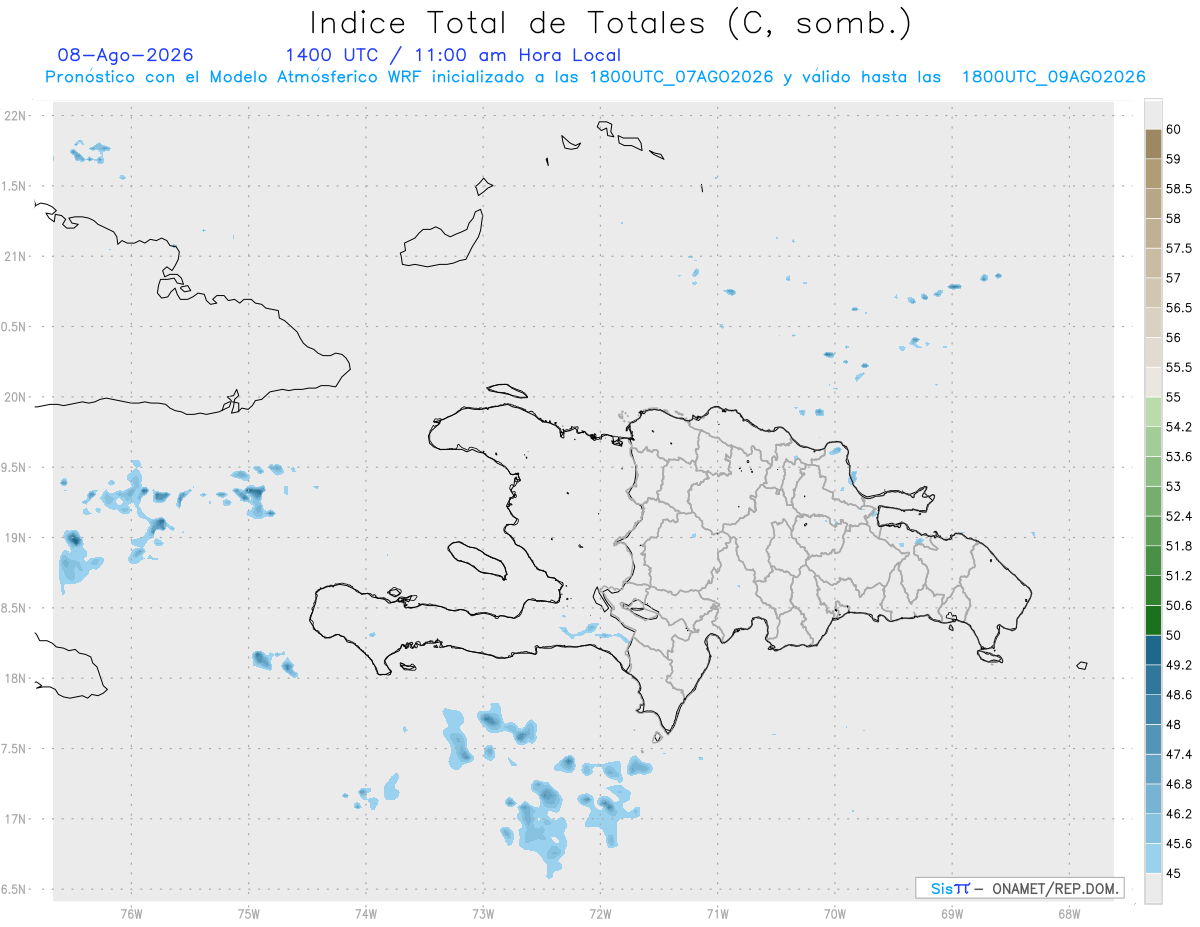Image resolution: width=1200 pixels, height=927 pixels.
Task: Click the longitude label "73W"
Action: tap(483, 912)
